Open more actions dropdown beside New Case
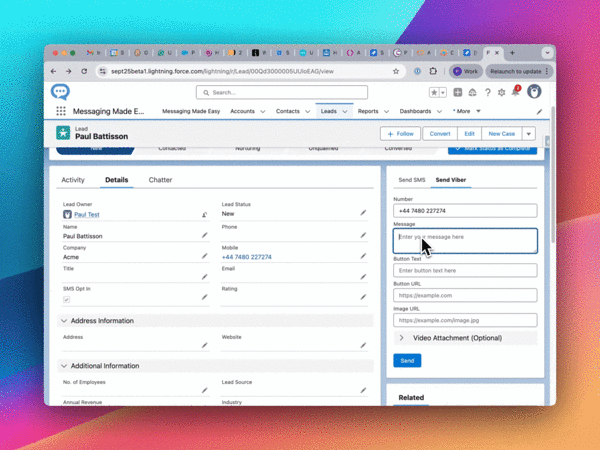 click(528, 133)
